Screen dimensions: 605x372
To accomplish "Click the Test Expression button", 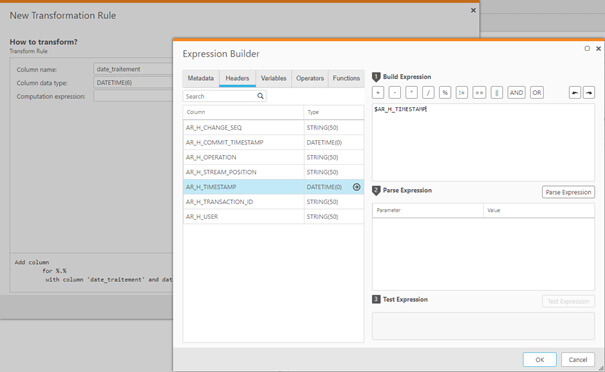I will [x=568, y=301].
